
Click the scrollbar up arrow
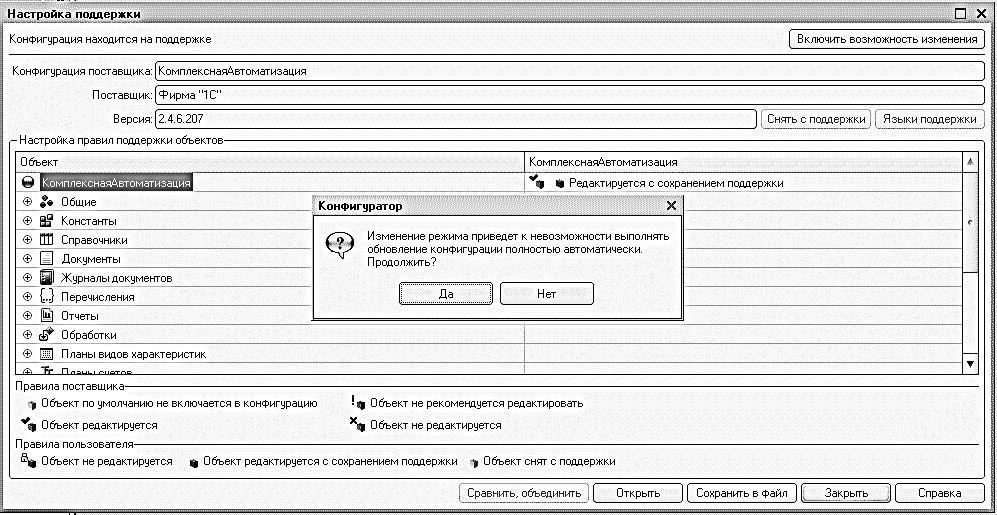[970, 161]
